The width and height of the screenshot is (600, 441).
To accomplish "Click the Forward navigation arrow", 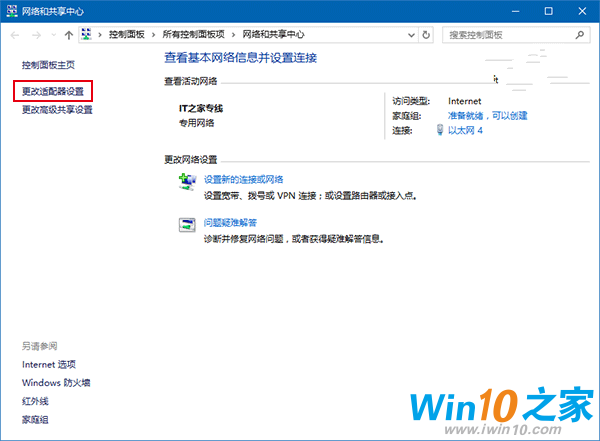I will coord(36,35).
